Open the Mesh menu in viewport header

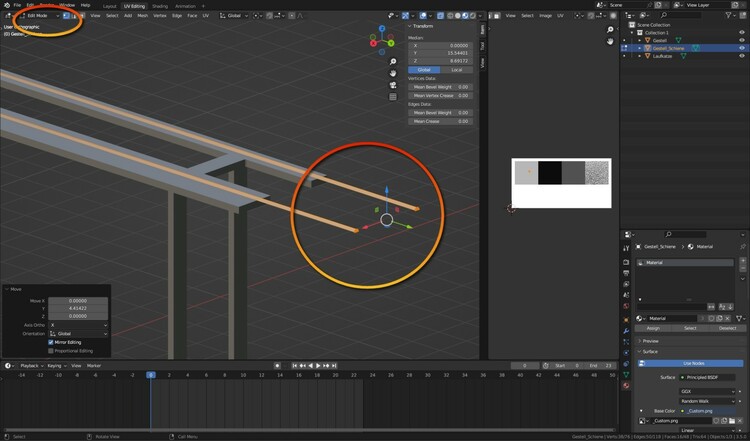pyautogui.click(x=141, y=16)
